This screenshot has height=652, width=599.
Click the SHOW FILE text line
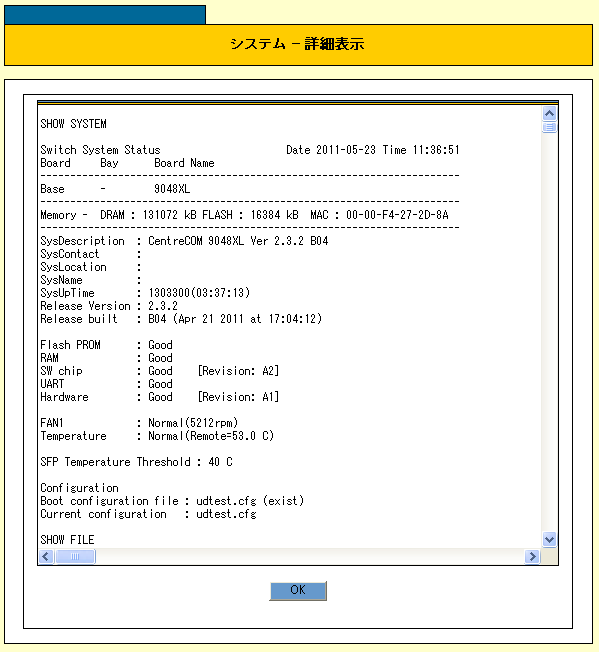67,540
